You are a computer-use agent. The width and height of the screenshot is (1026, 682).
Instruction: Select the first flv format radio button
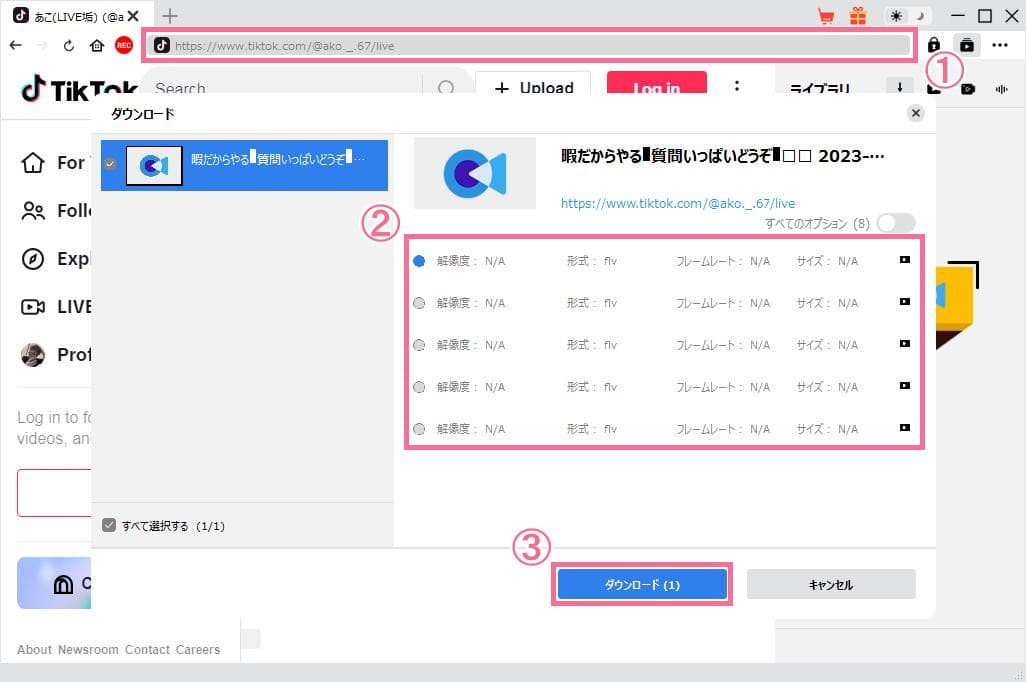(x=419, y=261)
